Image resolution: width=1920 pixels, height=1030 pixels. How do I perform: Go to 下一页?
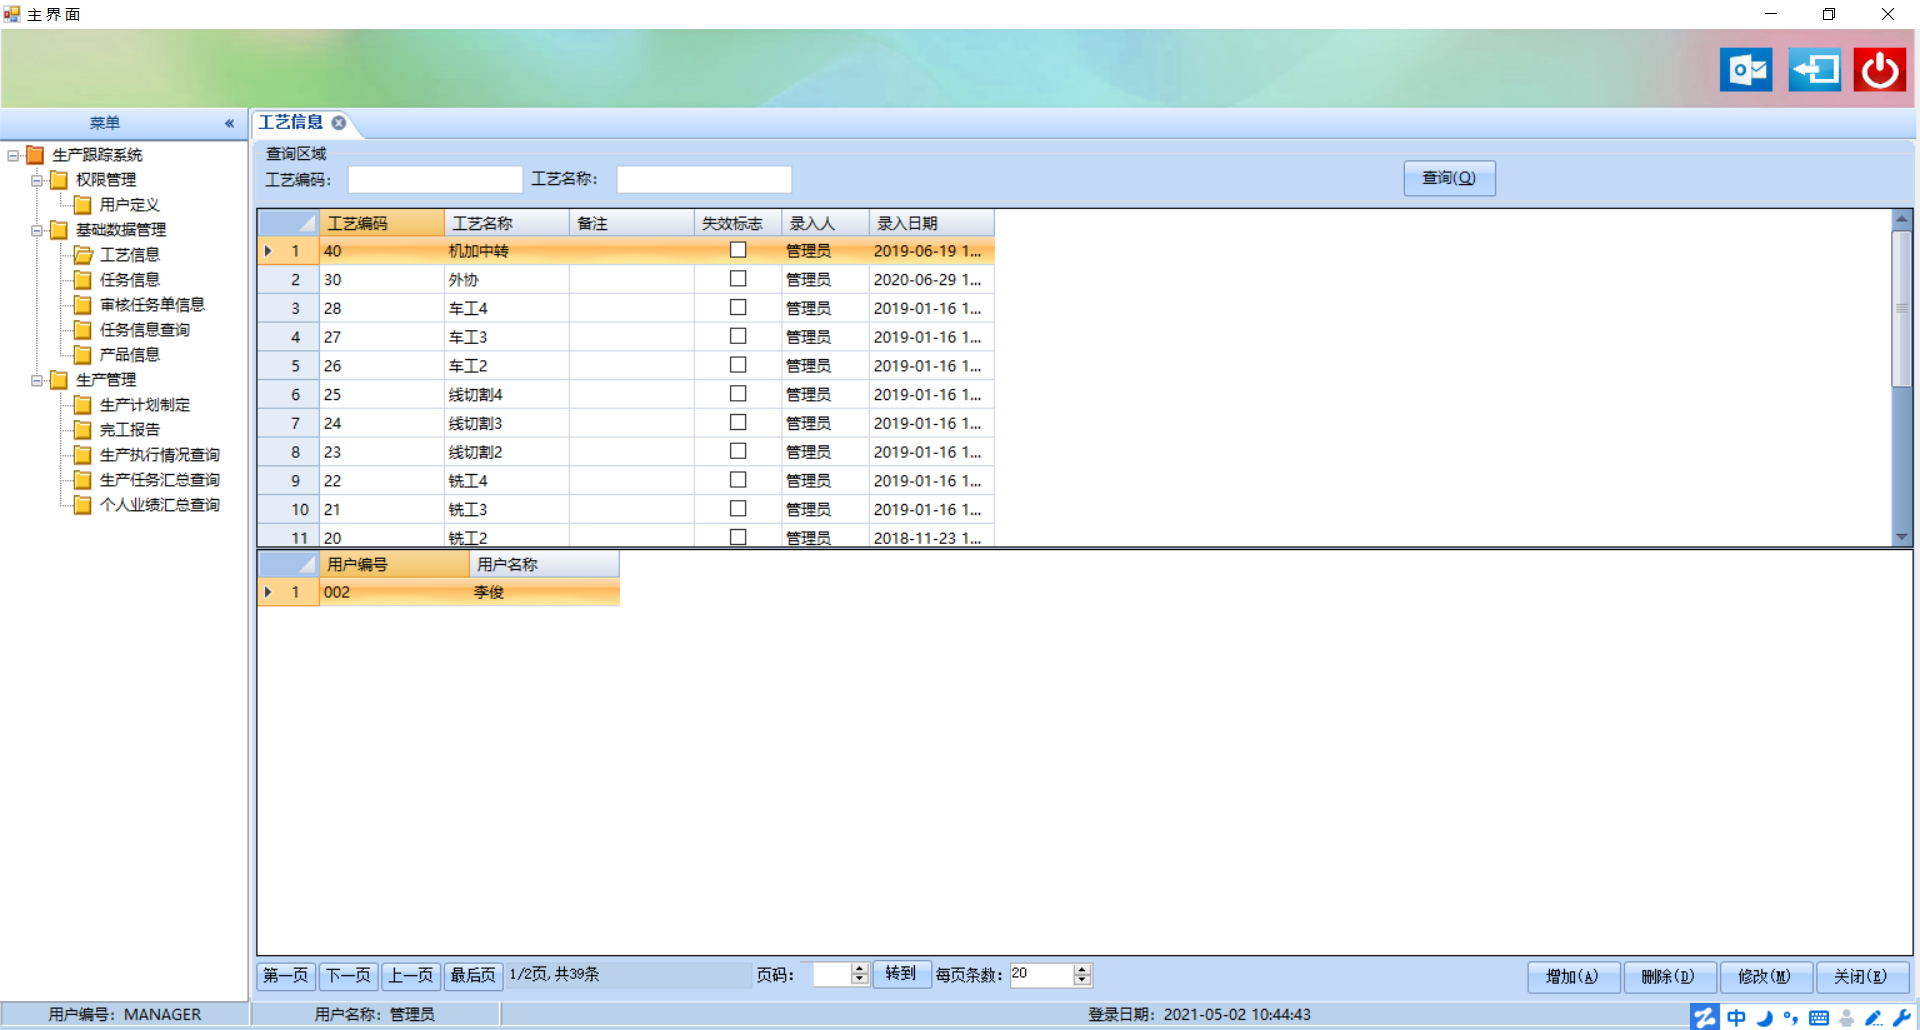[348, 975]
